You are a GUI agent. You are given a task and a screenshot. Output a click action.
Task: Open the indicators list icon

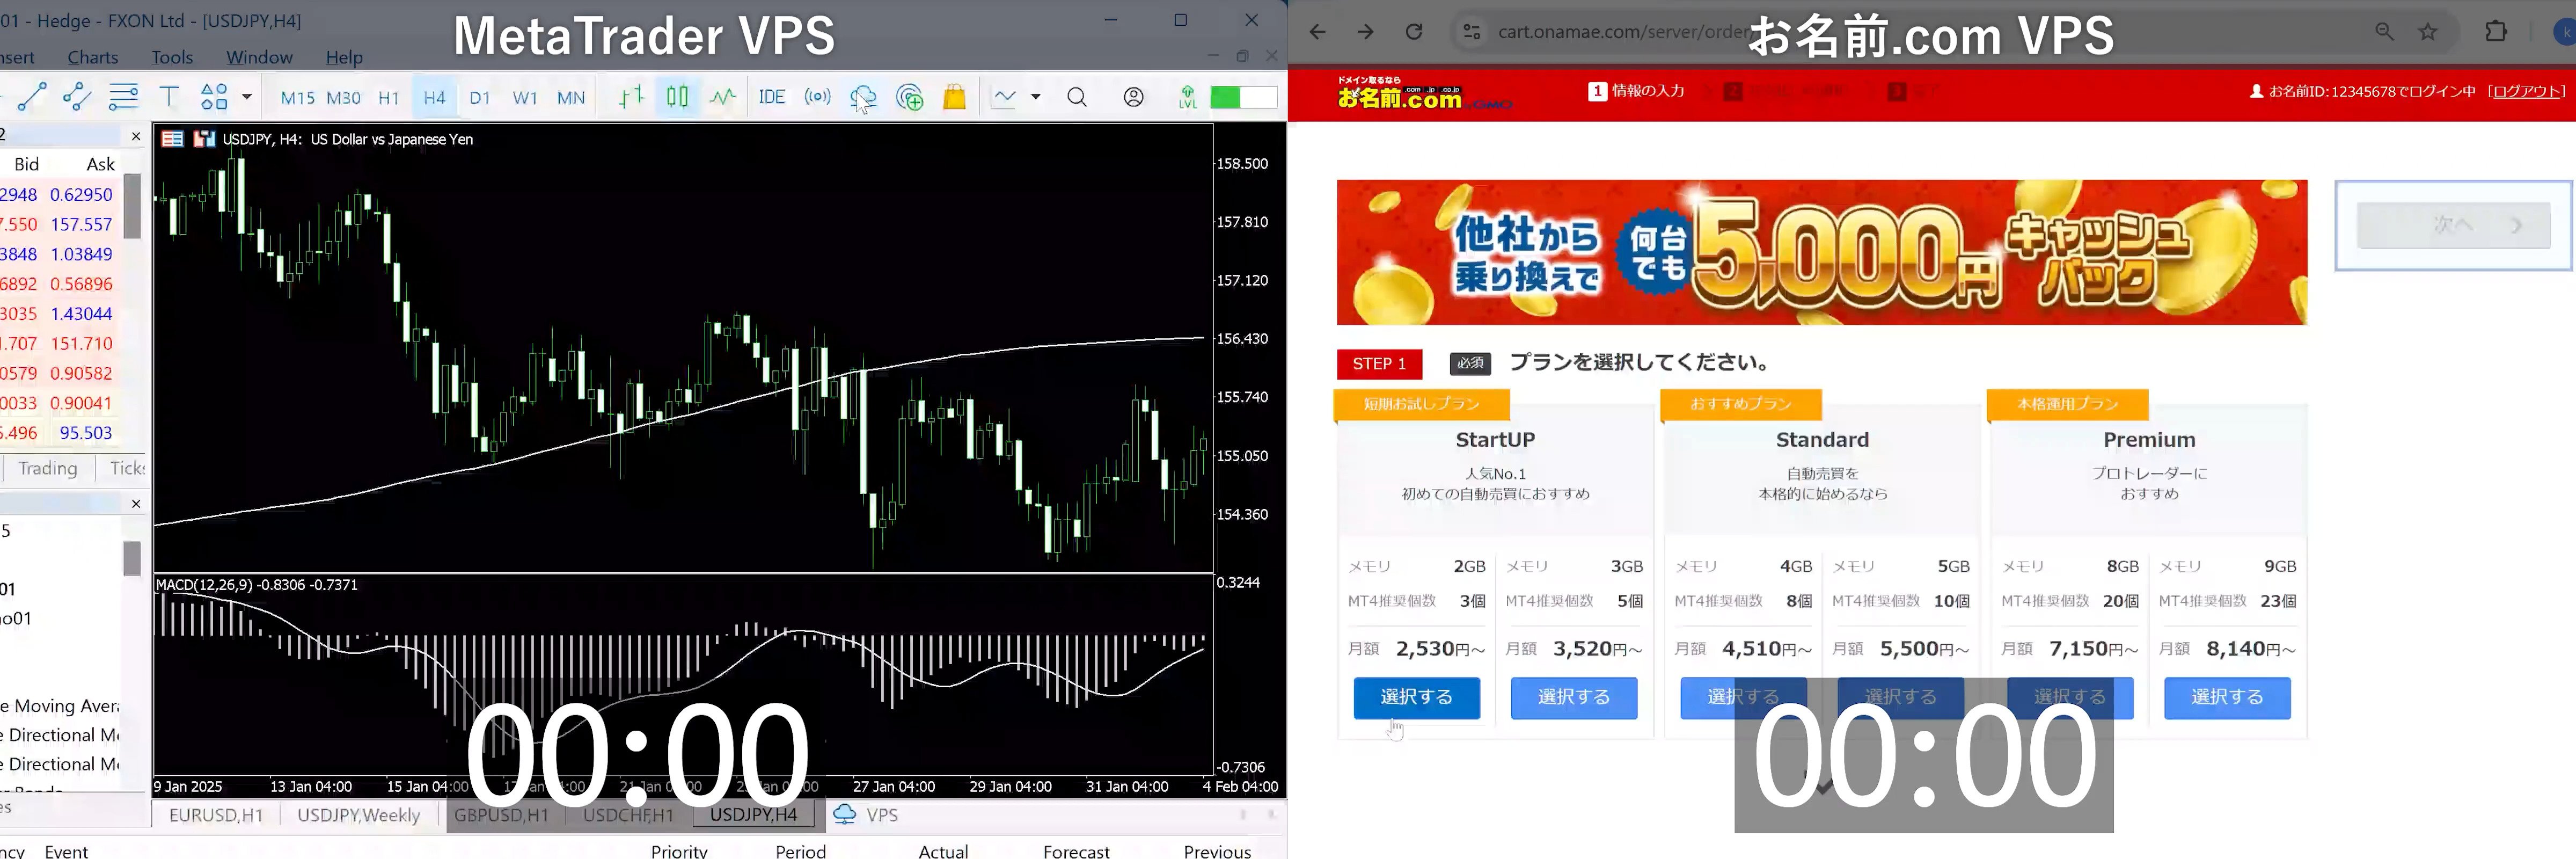pyautogui.click(x=1004, y=97)
